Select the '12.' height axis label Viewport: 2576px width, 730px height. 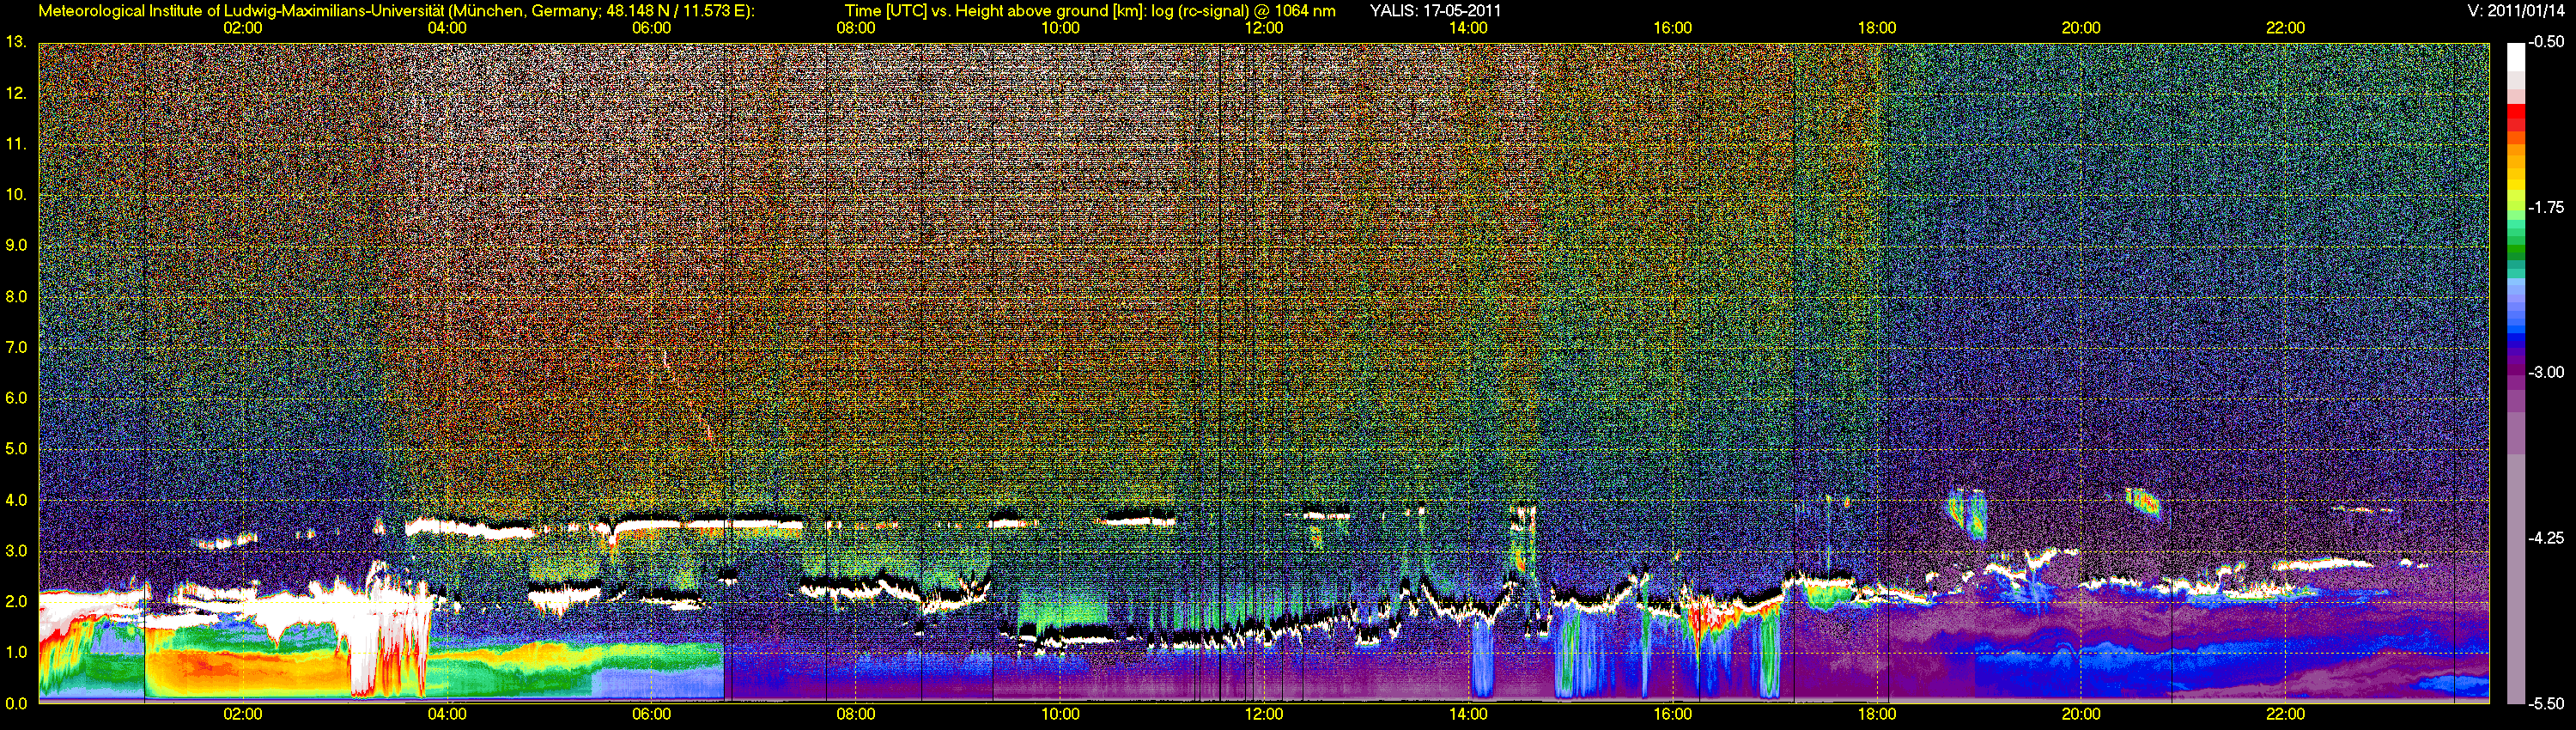[x=15, y=93]
